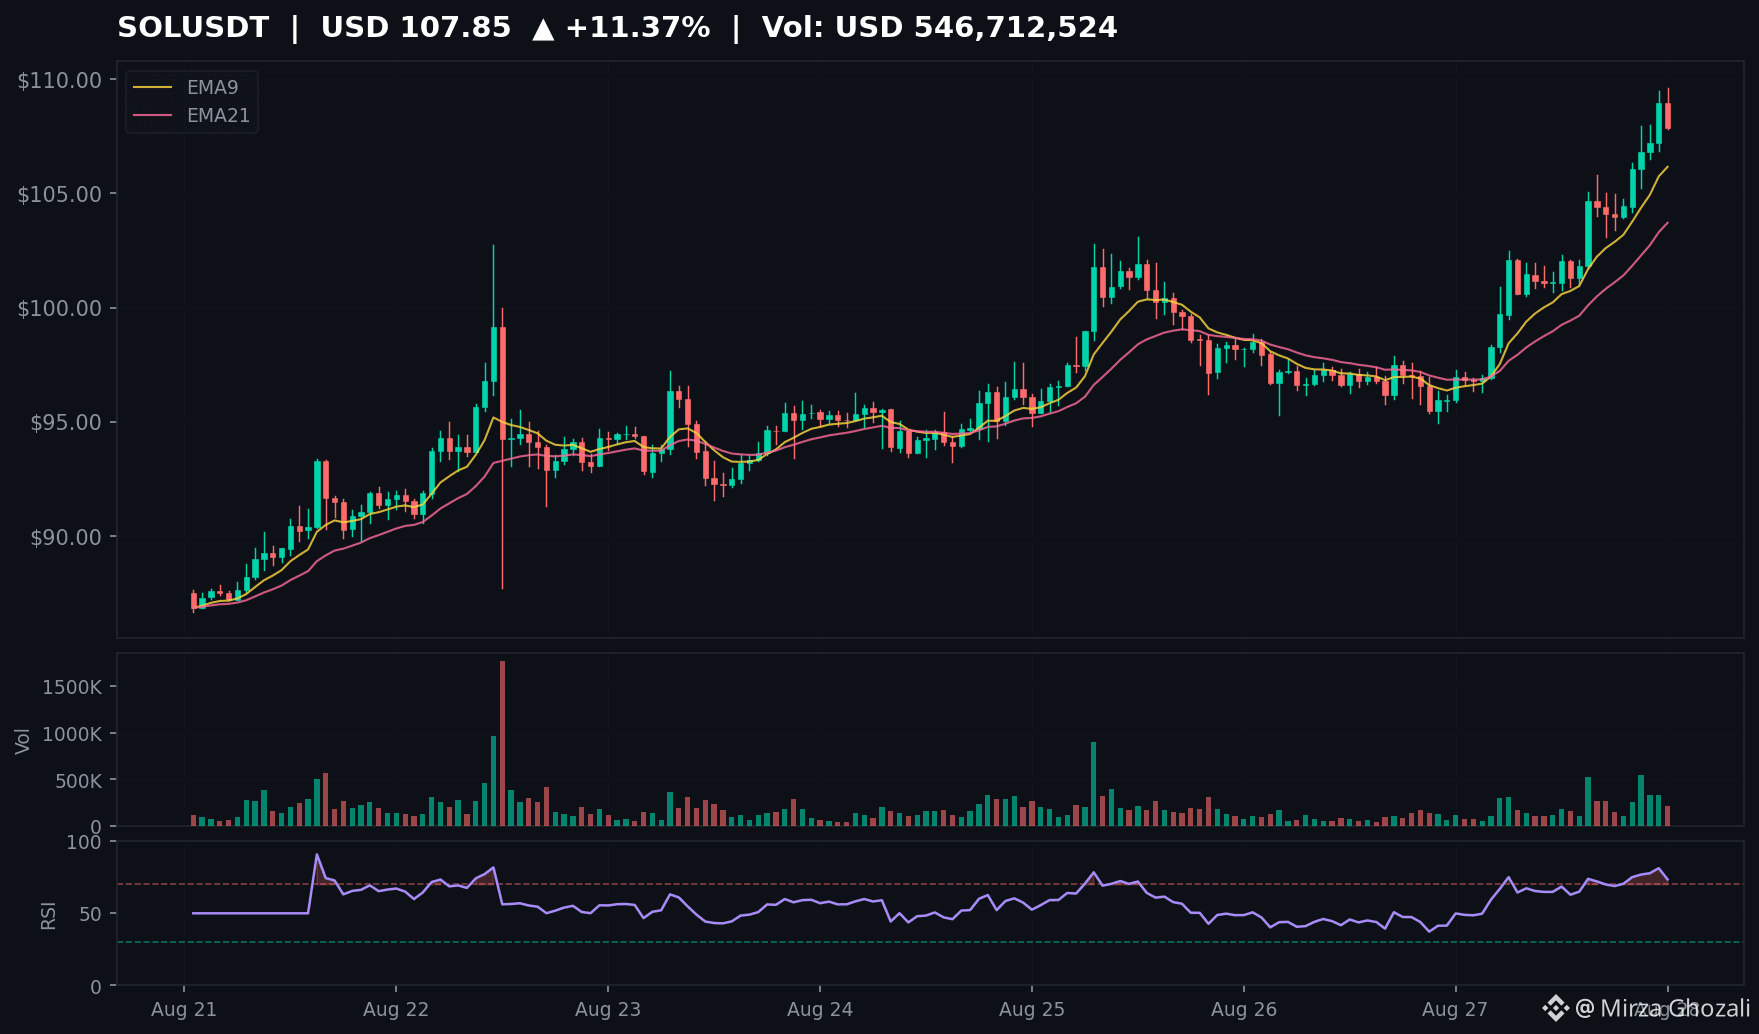
Task: Click the 1000K volume axis label
Action: pos(72,735)
